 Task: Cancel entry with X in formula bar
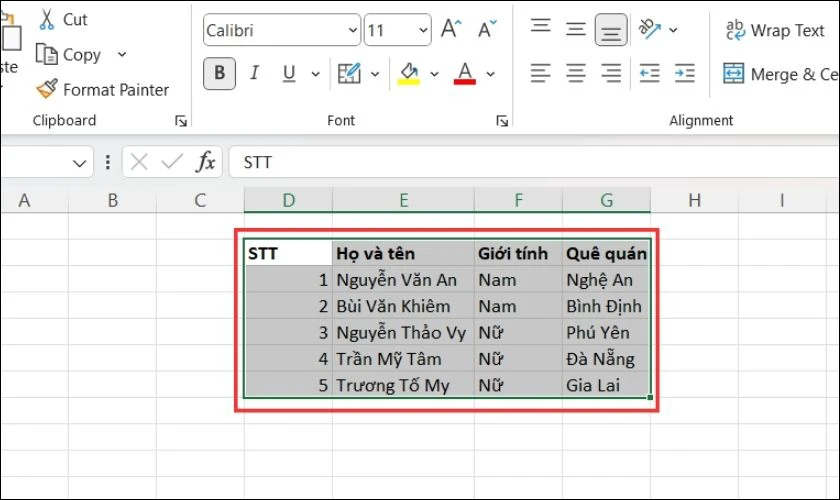(139, 162)
